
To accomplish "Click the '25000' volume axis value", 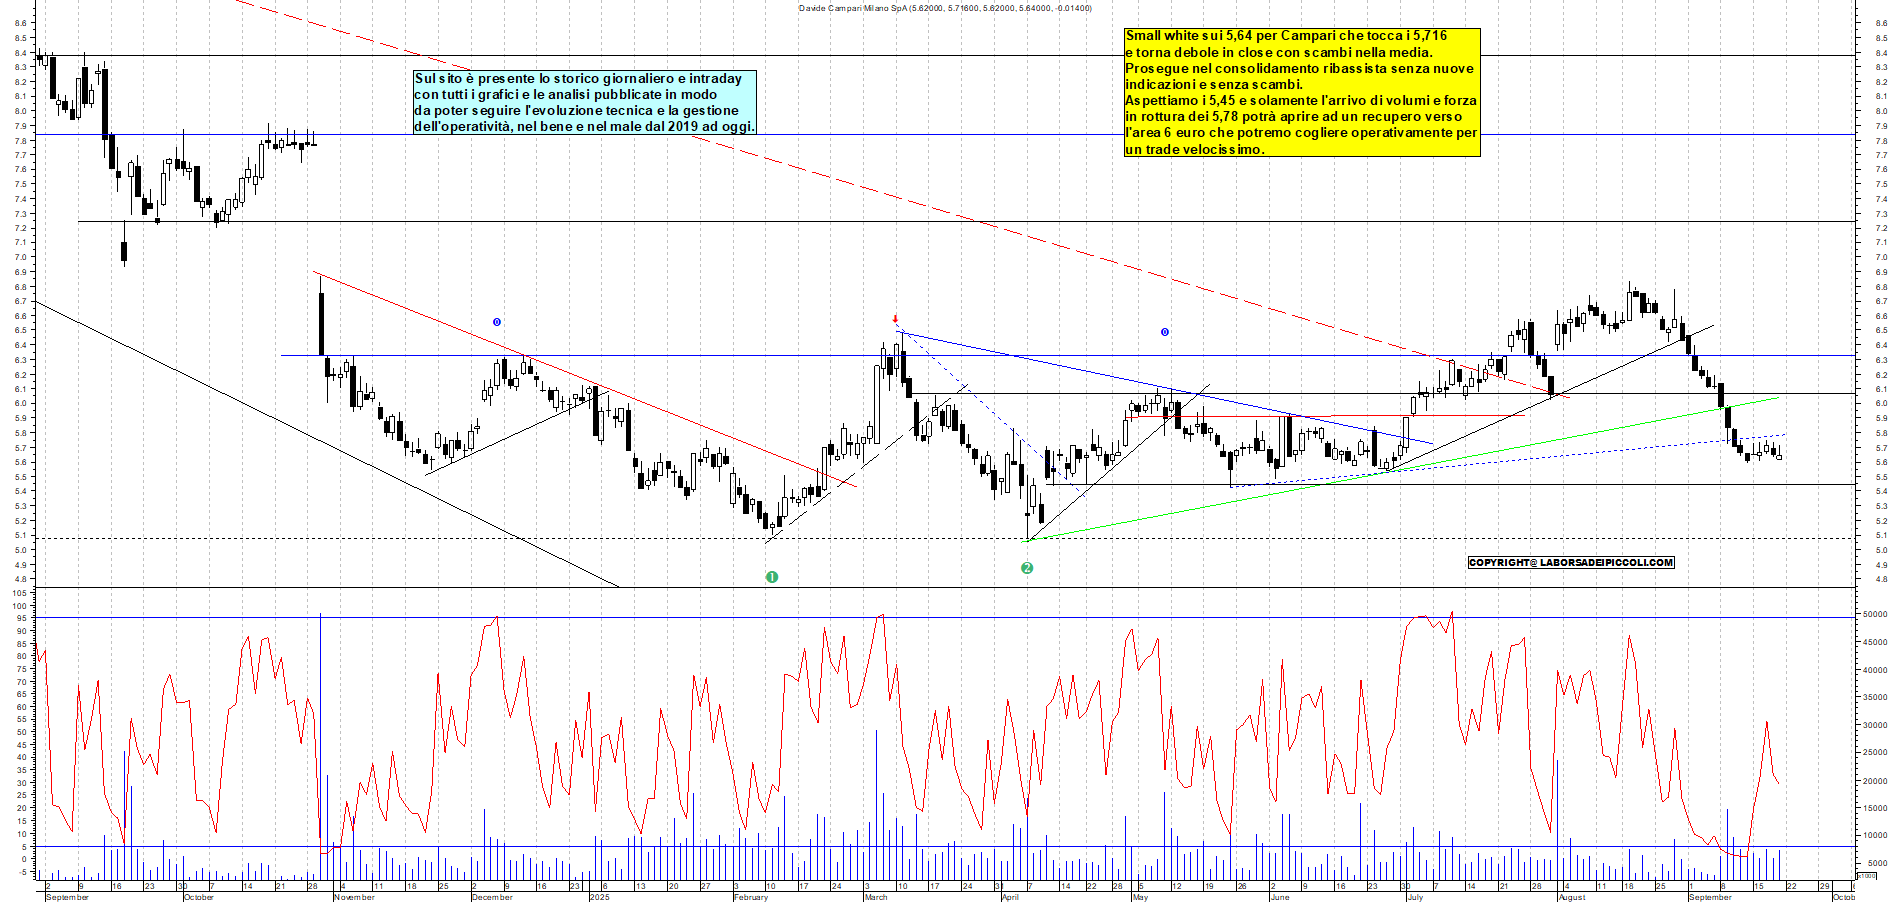I will [x=1874, y=752].
